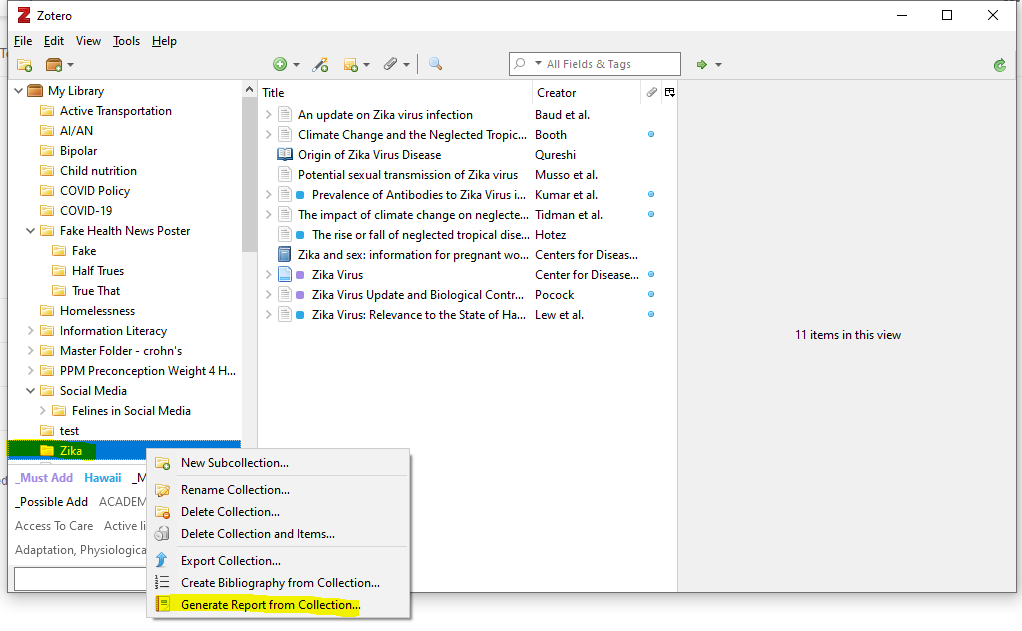Click the collections pane scrollbar up arrow
This screenshot has height=631, width=1022.
click(x=249, y=89)
